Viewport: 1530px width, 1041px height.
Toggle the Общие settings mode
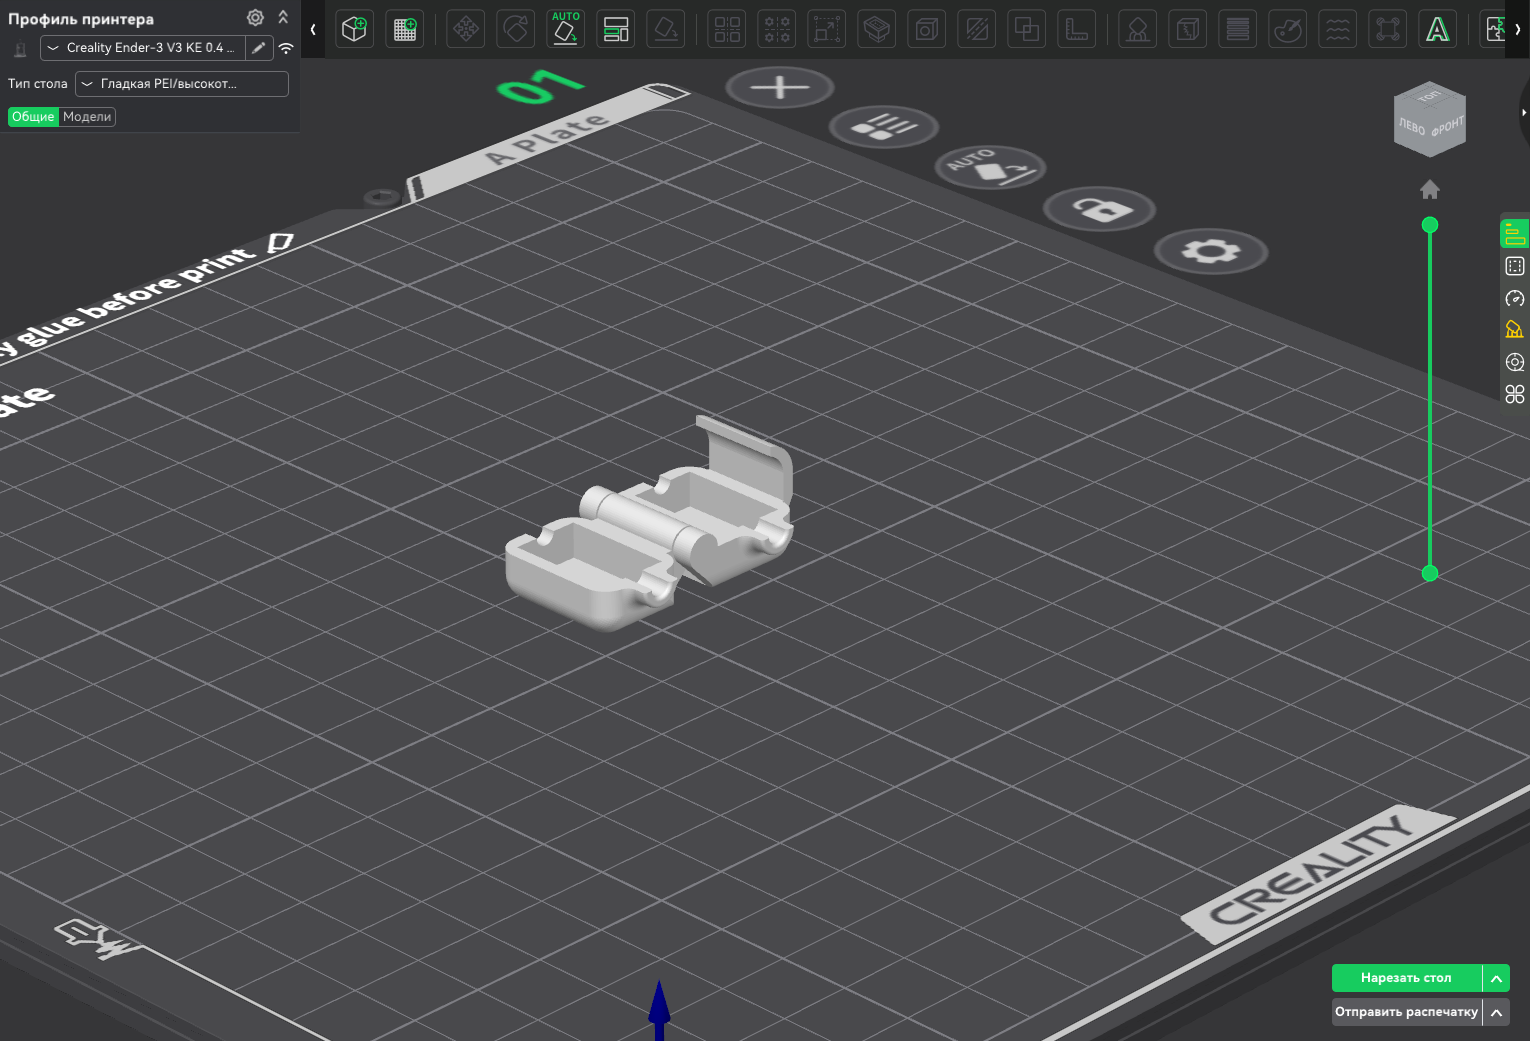(x=33, y=117)
